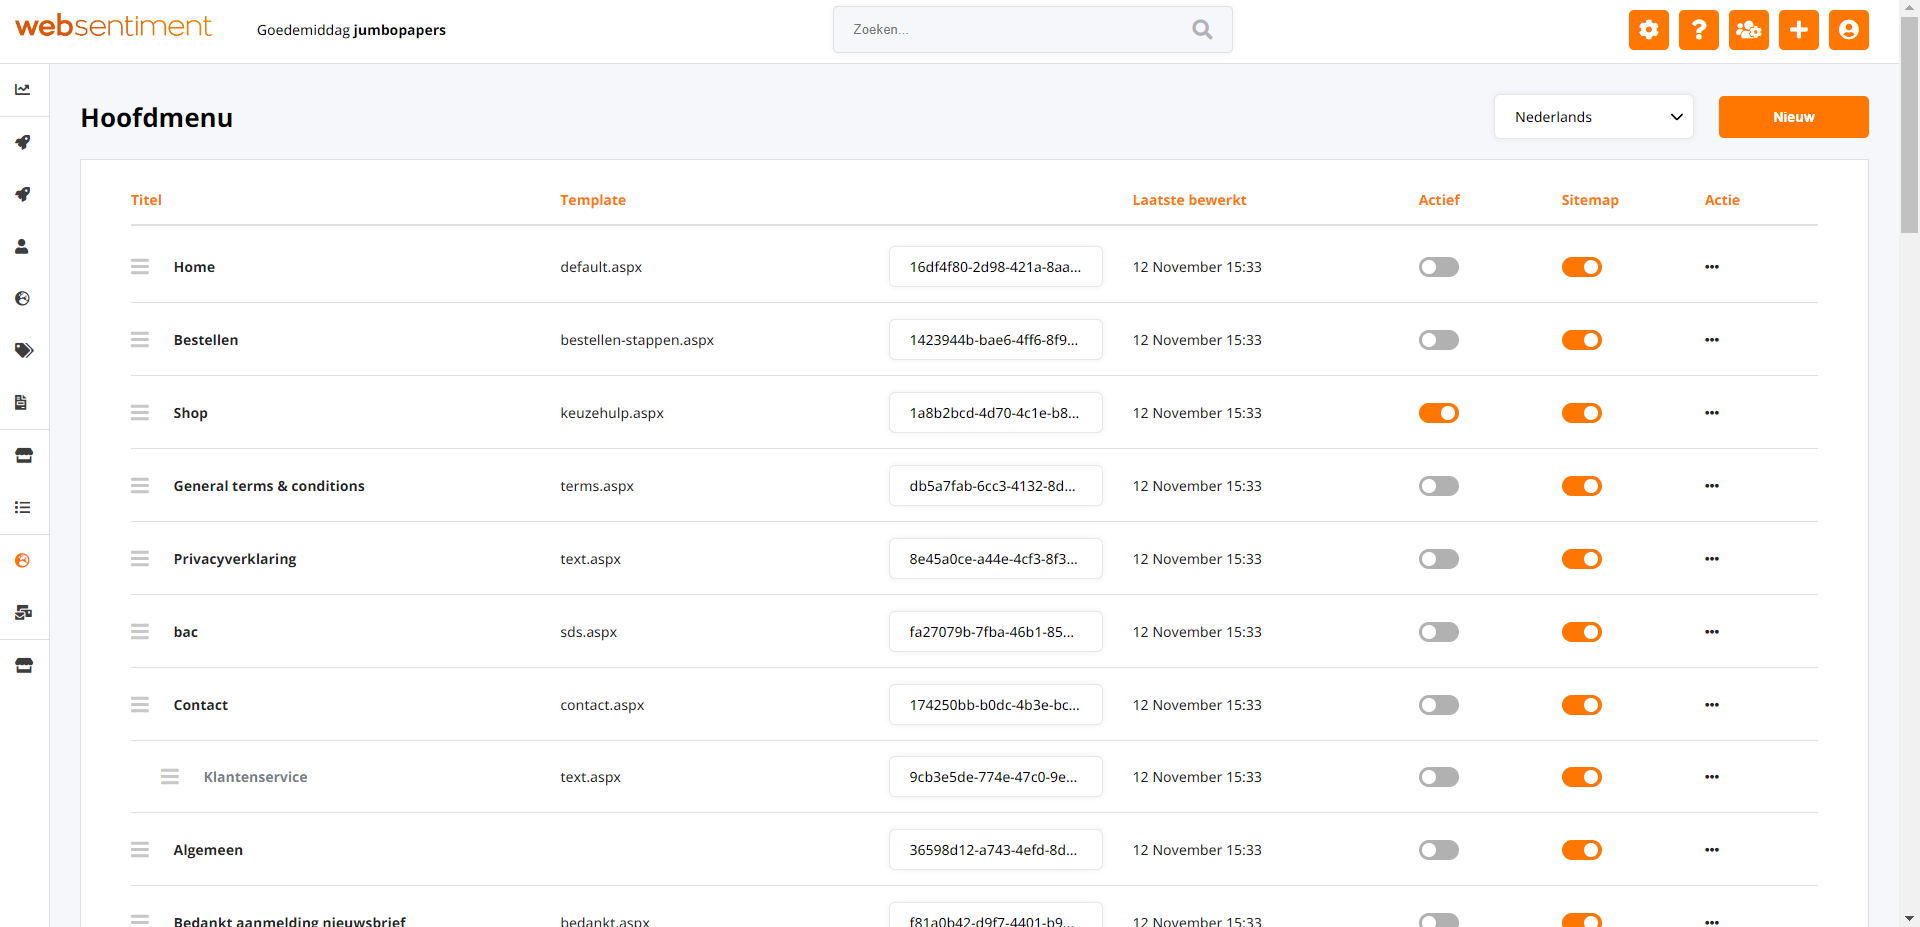Click the websentiment logo link

pyautogui.click(x=113, y=27)
